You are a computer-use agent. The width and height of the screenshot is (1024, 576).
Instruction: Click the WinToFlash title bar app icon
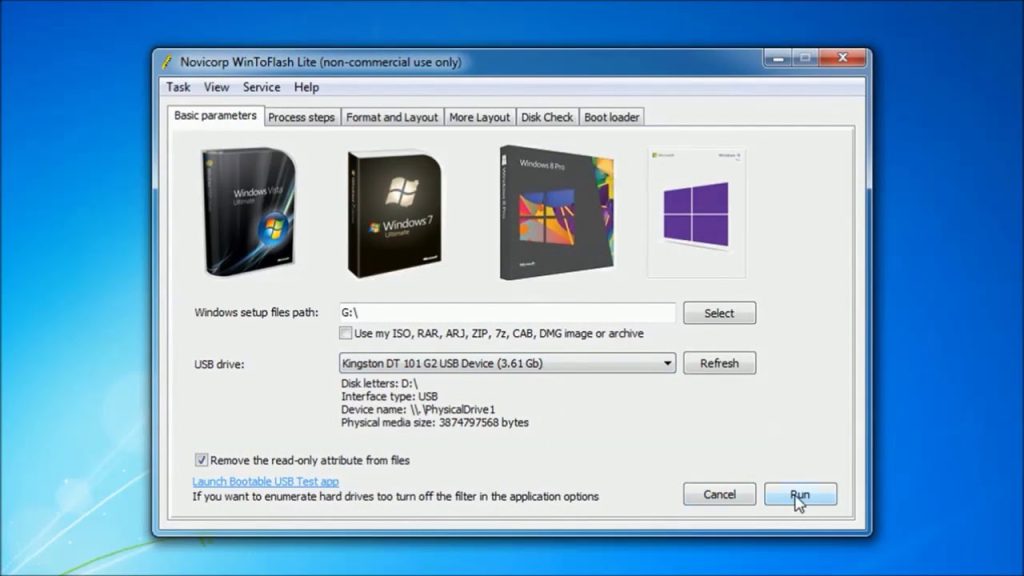[x=166, y=62]
